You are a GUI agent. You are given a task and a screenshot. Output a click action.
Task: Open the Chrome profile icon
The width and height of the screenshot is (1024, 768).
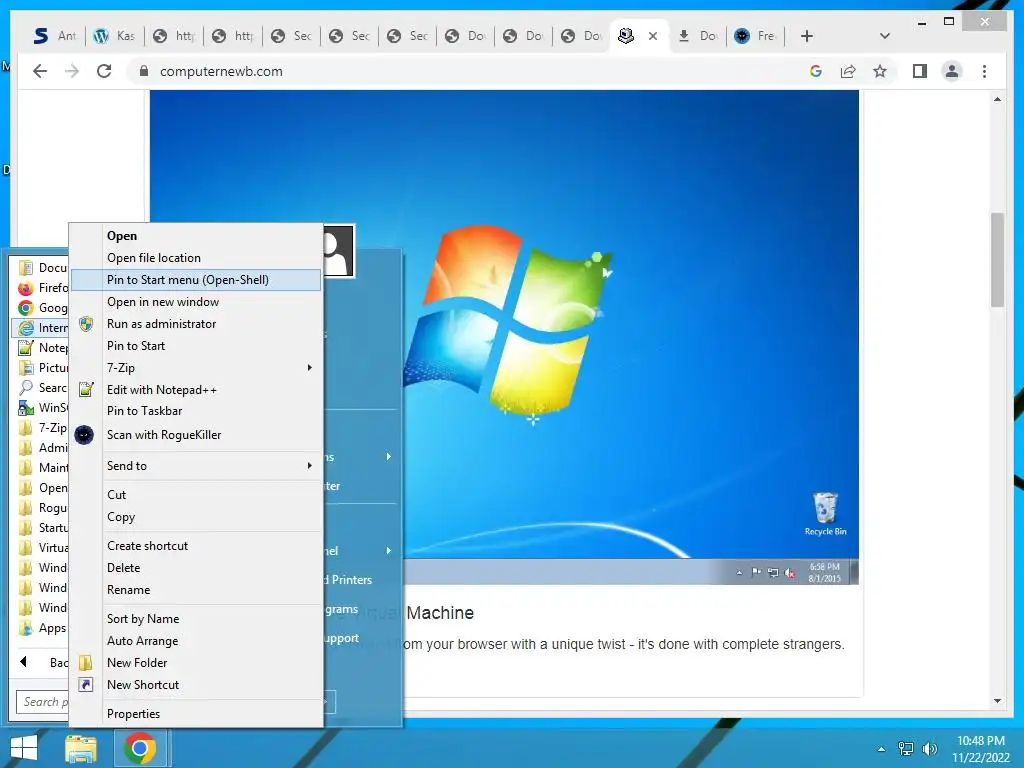[952, 71]
